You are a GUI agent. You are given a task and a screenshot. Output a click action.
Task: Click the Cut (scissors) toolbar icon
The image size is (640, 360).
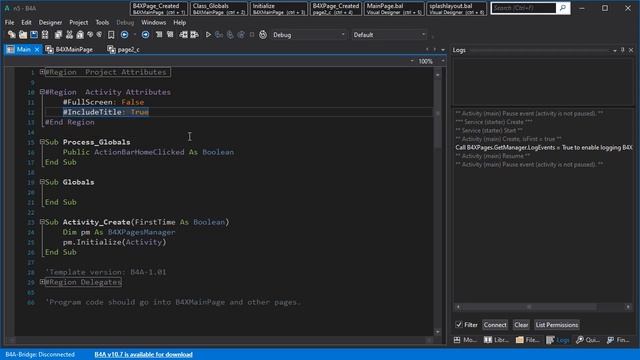pyautogui.click(x=69, y=35)
